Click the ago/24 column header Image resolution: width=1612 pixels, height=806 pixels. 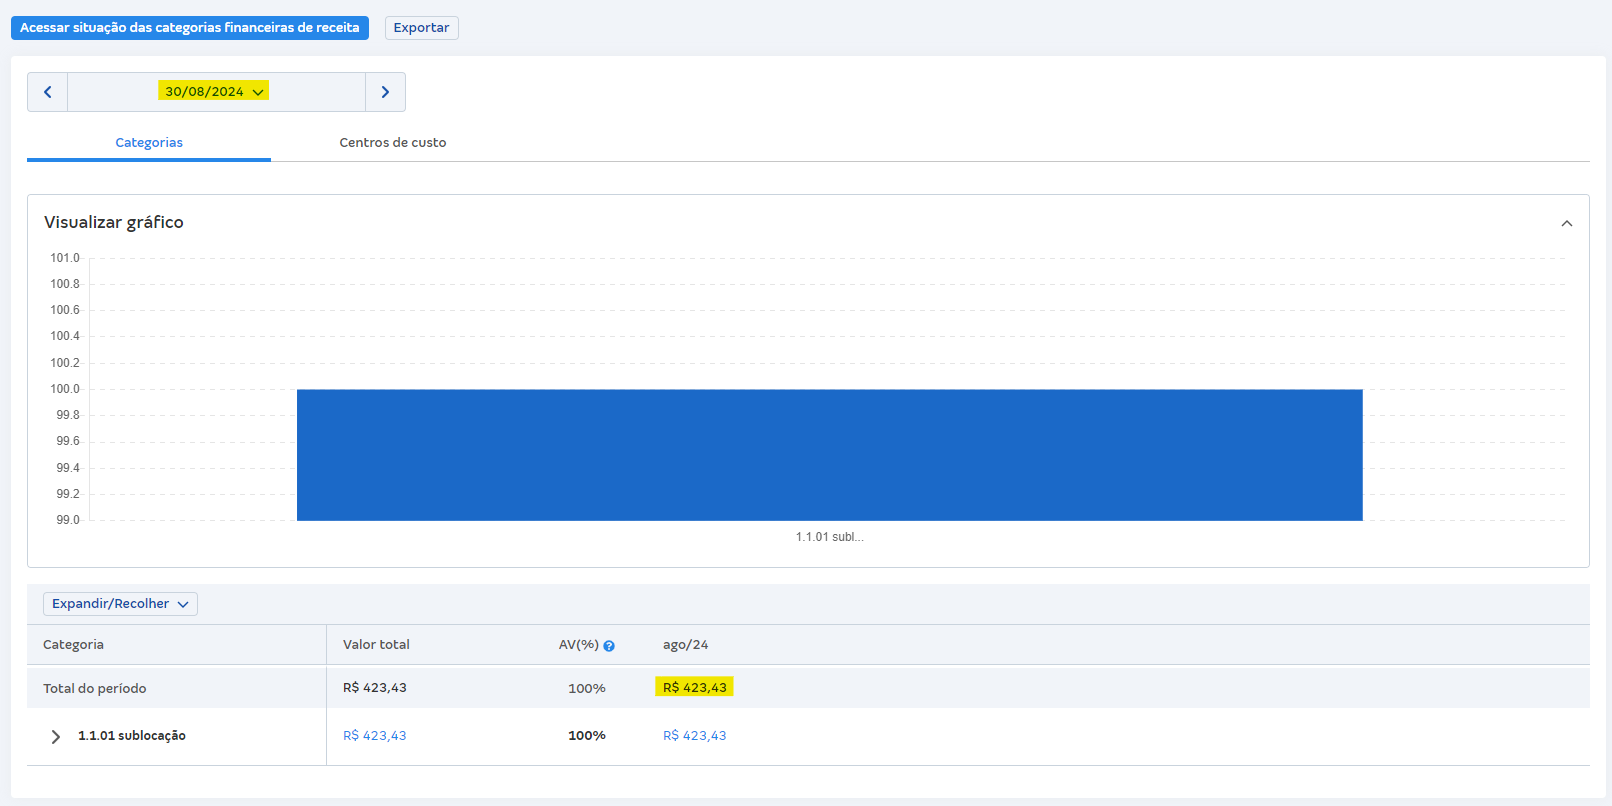(685, 645)
